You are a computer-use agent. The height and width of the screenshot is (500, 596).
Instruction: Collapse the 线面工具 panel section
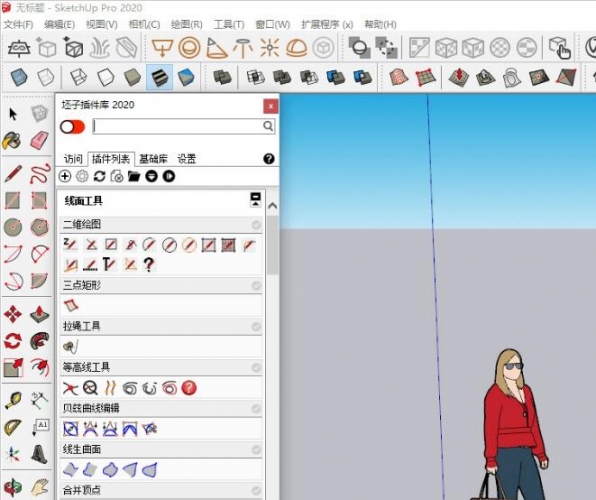point(255,199)
